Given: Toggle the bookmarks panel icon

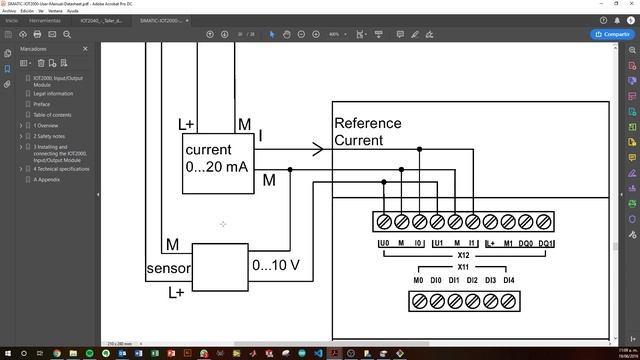Looking at the screenshot, I should click(7, 69).
